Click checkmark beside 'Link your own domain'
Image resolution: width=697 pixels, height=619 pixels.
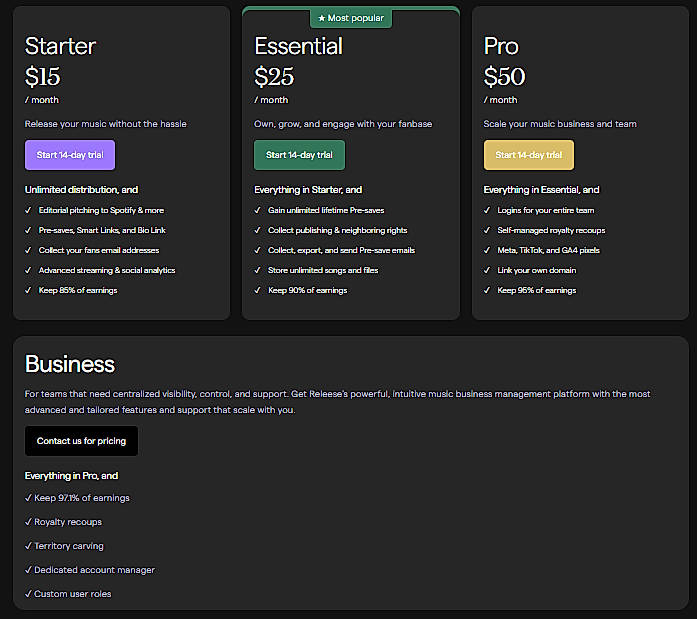pyautogui.click(x=487, y=270)
